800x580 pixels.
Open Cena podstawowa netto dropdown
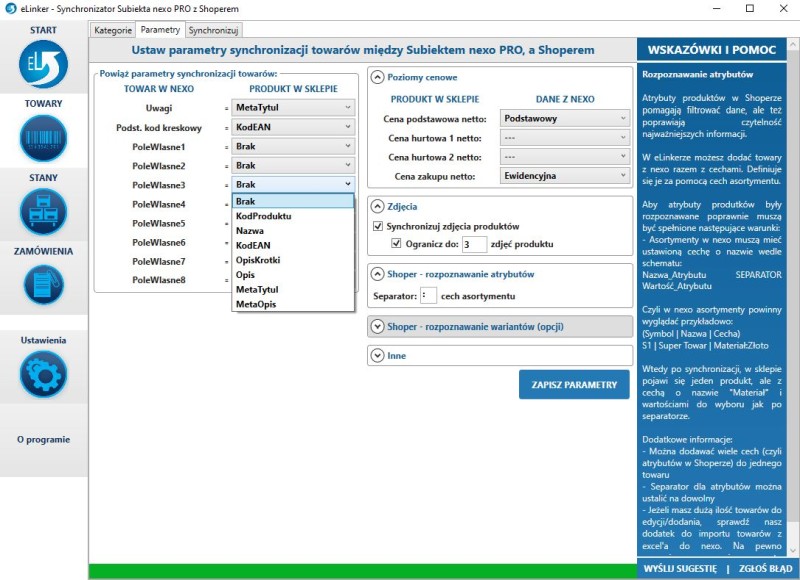tap(564, 118)
